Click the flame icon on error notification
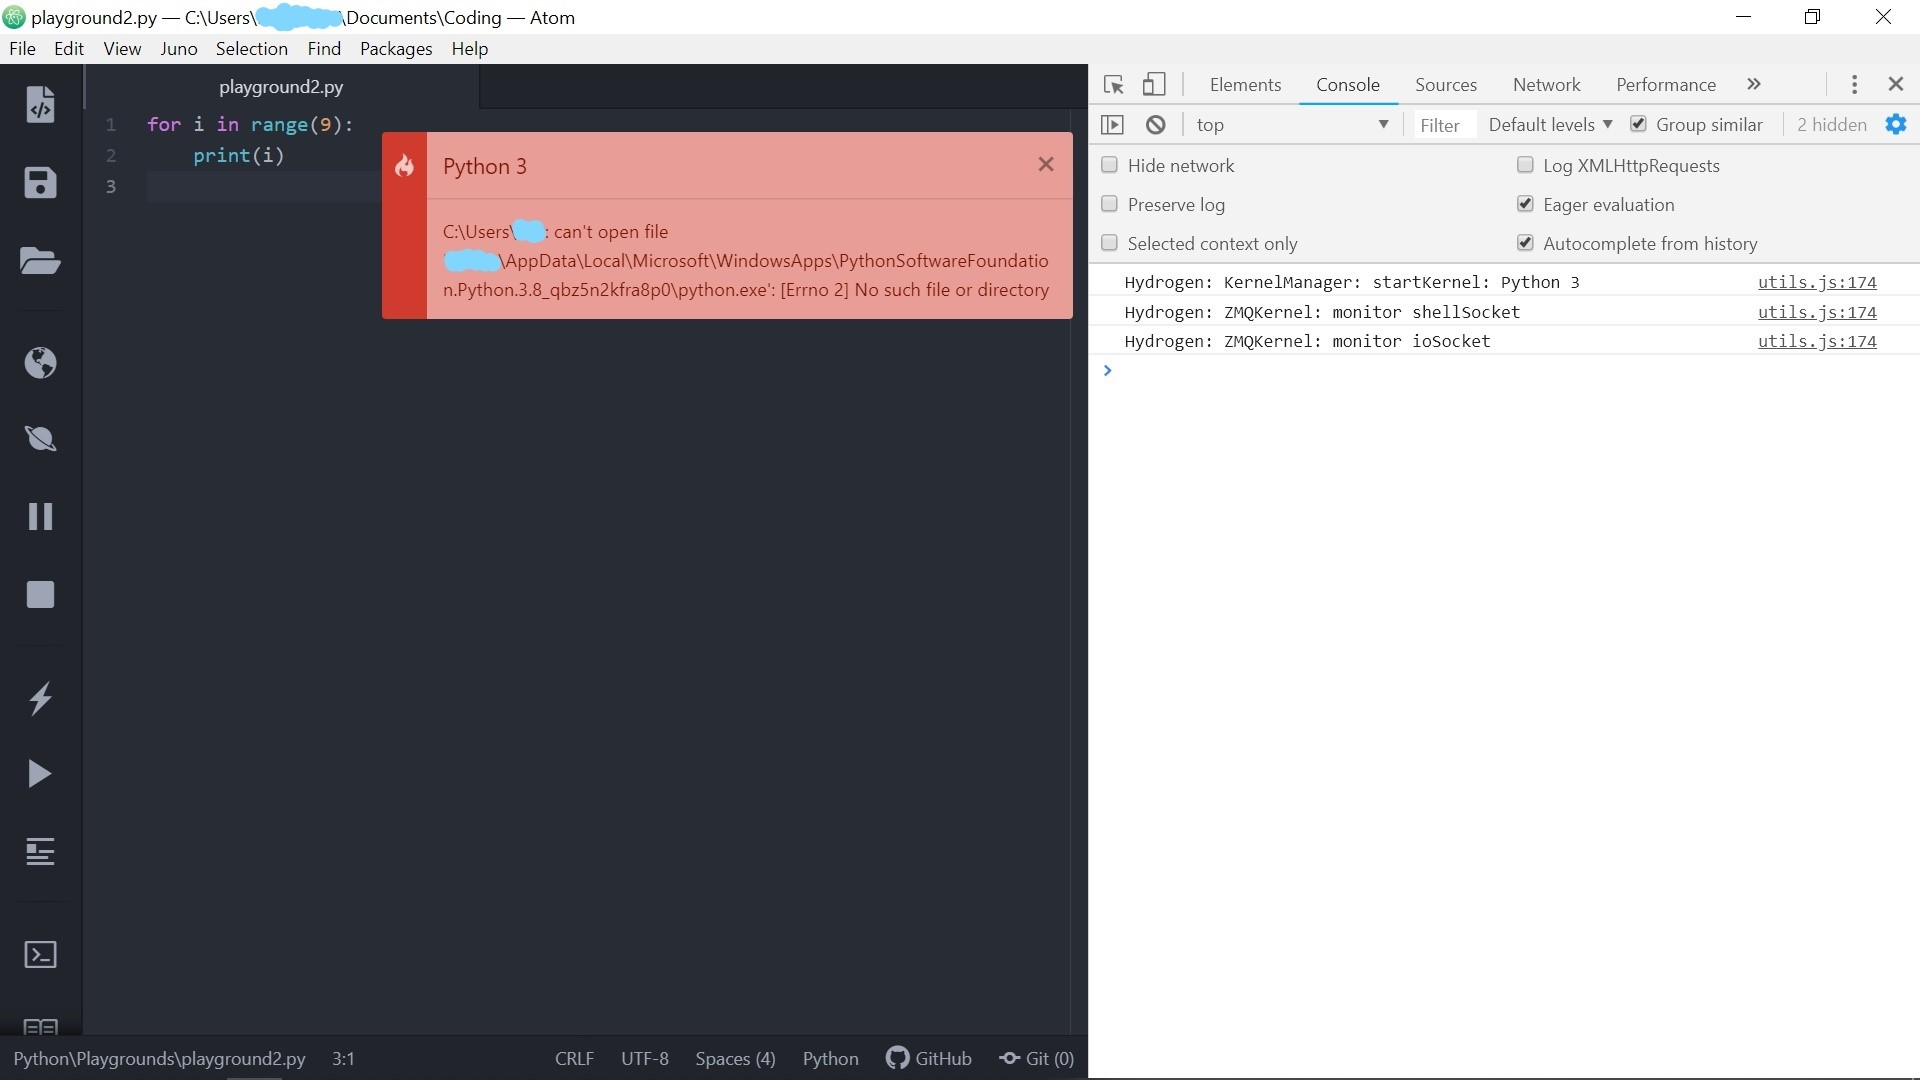 click(x=404, y=166)
